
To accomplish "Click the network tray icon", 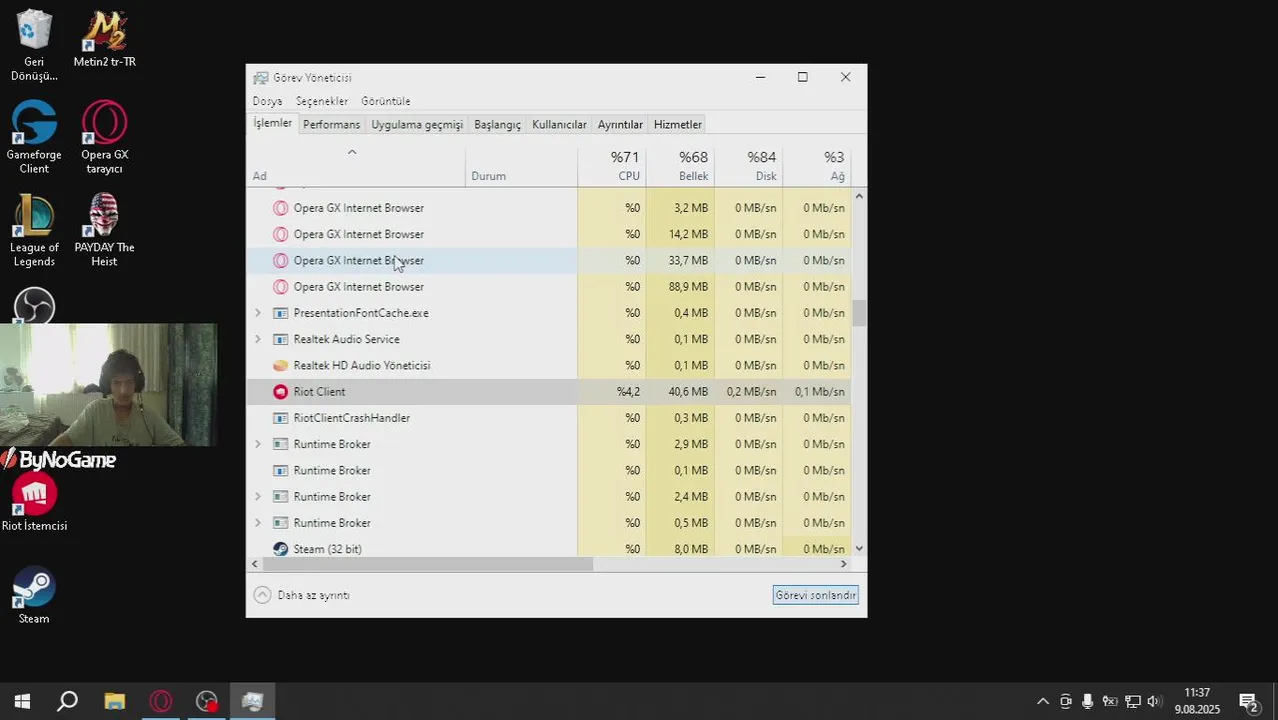I will pos(1132,702).
